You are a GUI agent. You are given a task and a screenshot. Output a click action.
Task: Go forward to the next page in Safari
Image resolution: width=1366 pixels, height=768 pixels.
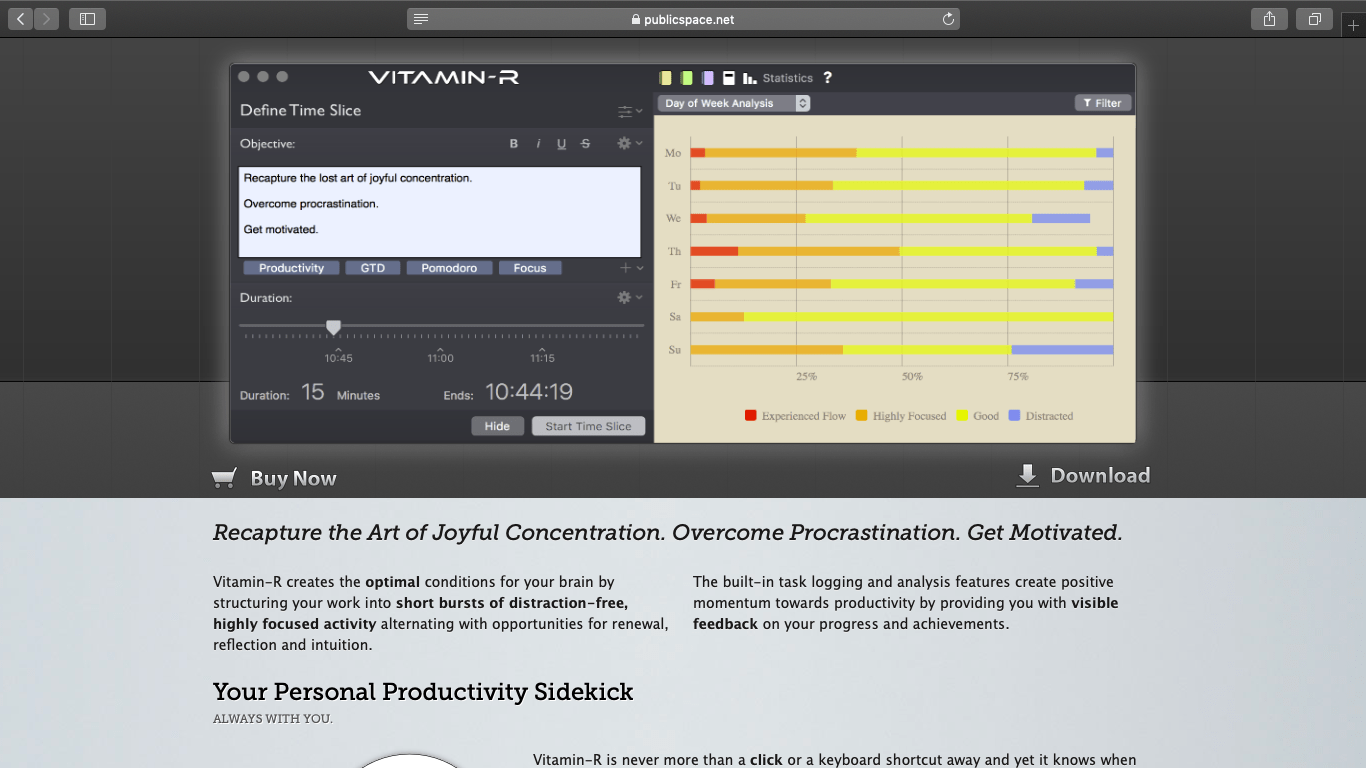point(46,19)
